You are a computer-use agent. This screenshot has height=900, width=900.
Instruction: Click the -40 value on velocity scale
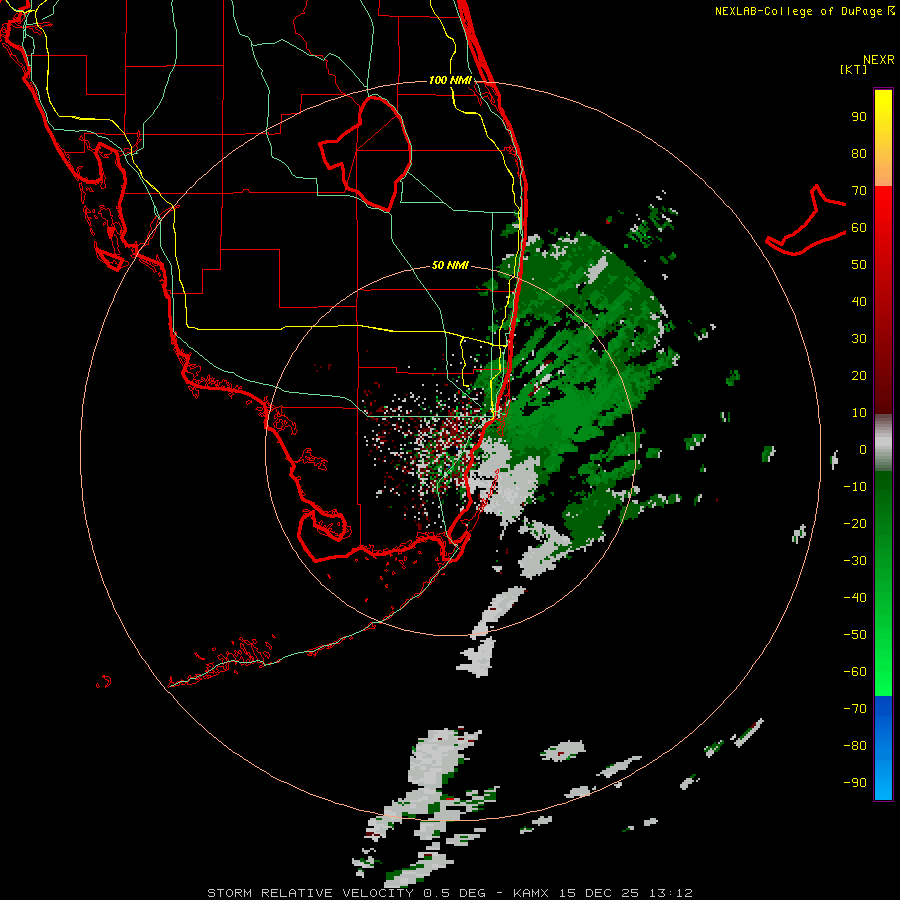tap(855, 598)
